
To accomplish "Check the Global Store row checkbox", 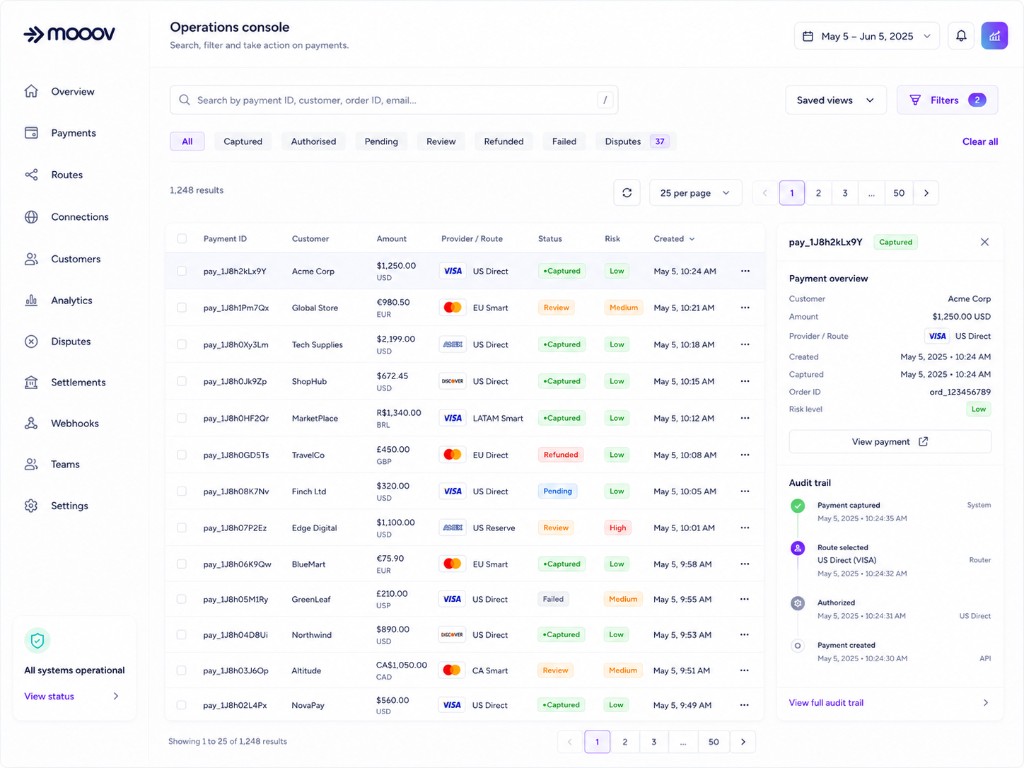I will 182,308.
